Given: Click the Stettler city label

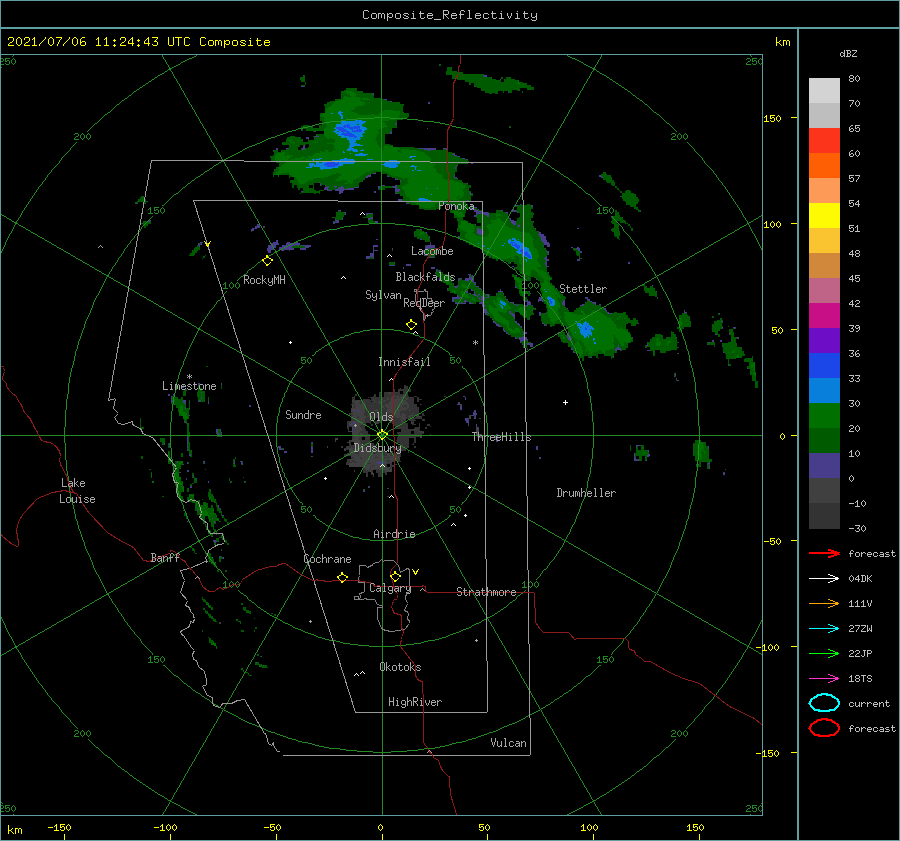Looking at the screenshot, I should 583,289.
